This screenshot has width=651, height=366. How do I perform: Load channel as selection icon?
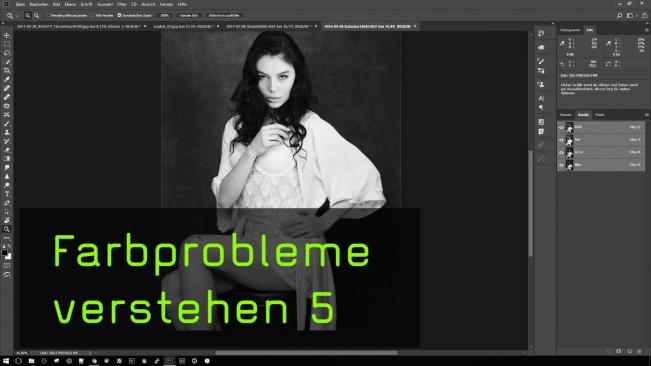pos(609,351)
